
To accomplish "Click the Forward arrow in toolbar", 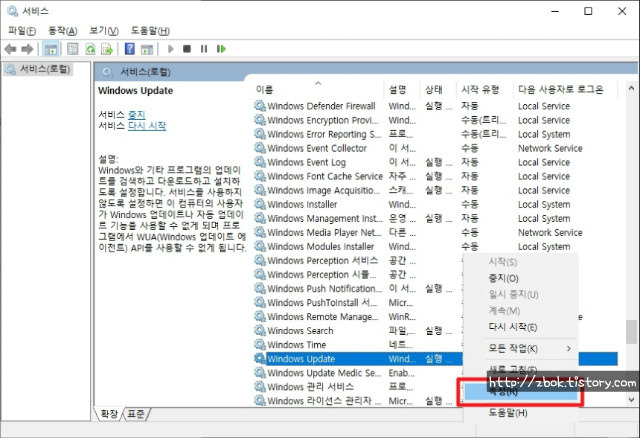I will [27, 49].
